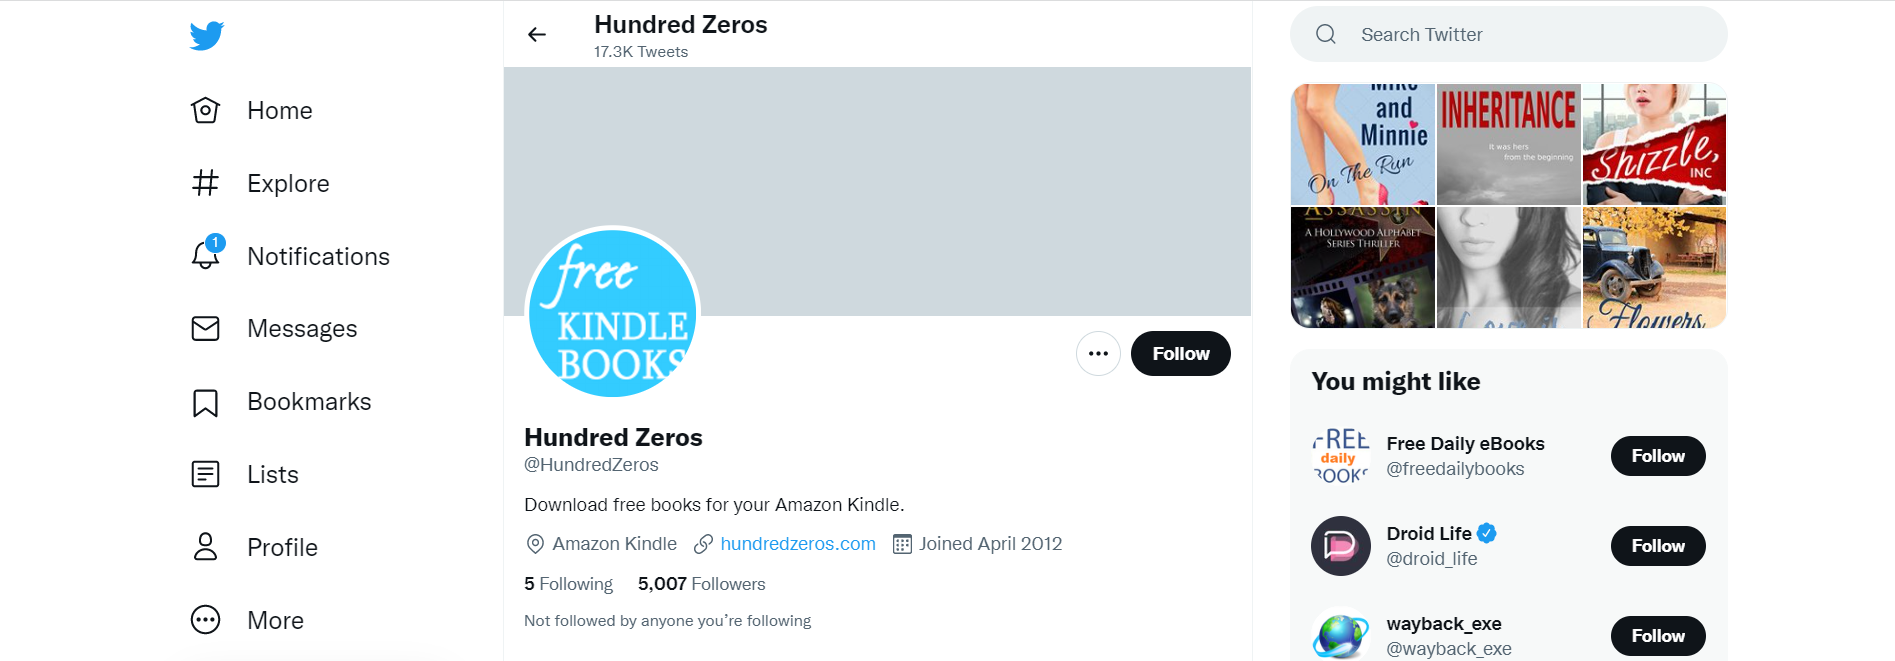This screenshot has width=1895, height=661.
Task: View the 5 Following list
Action: [x=568, y=584]
